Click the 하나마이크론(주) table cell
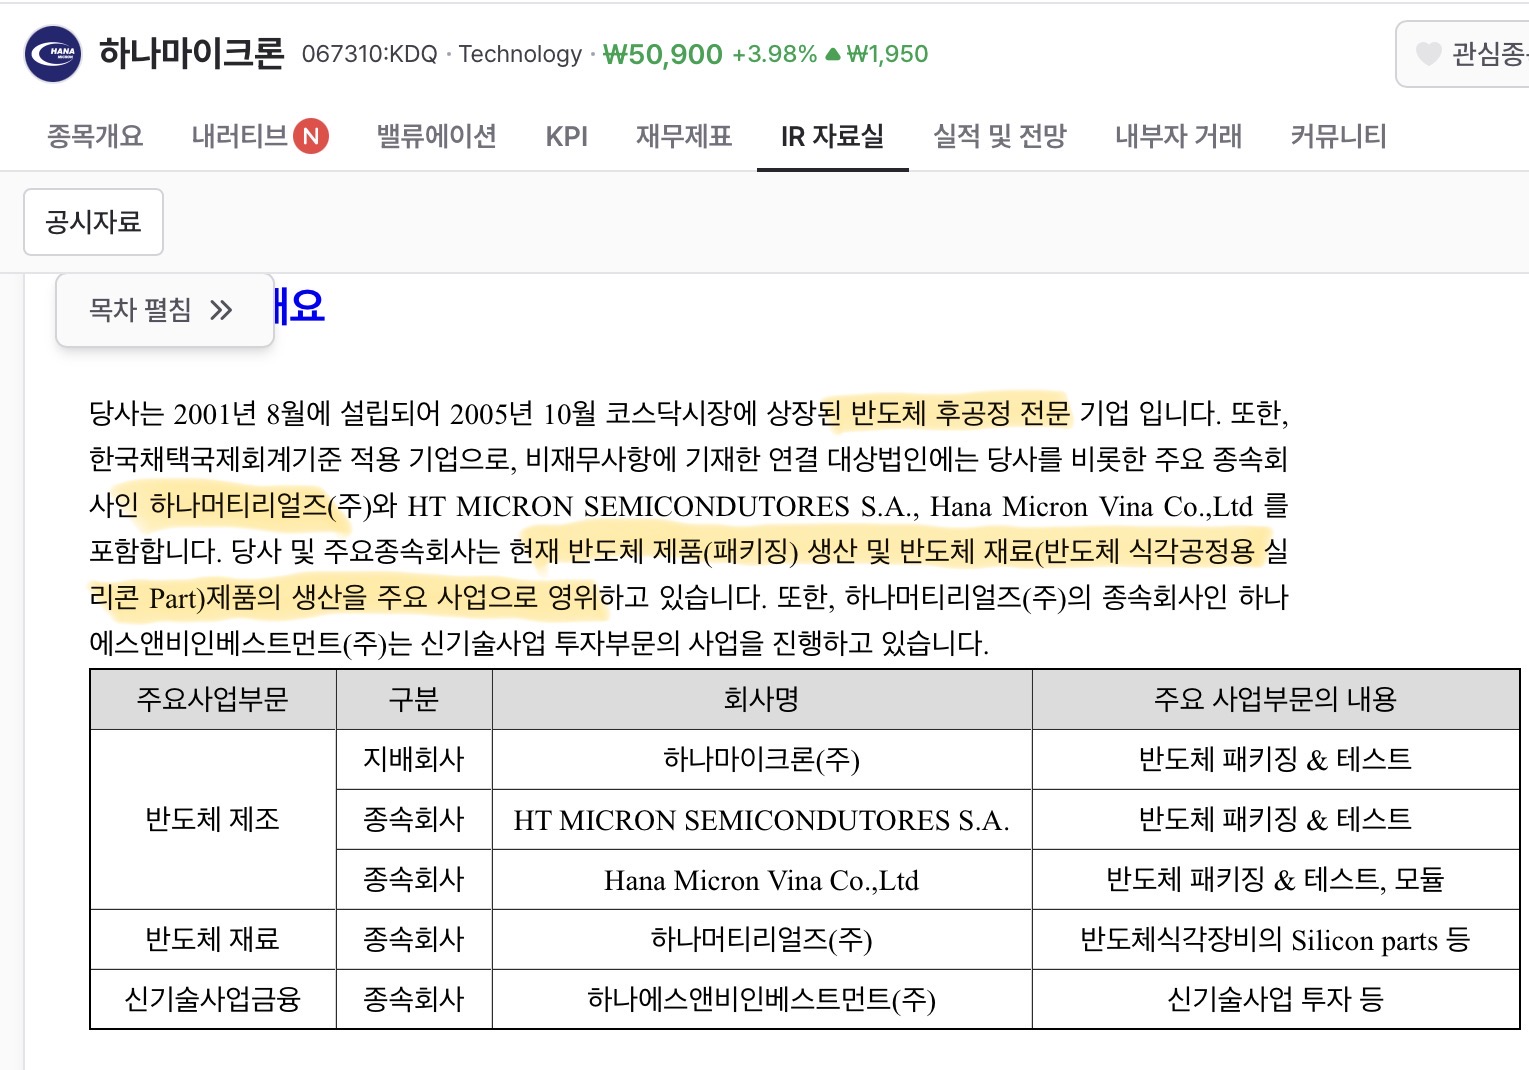This screenshot has width=1529, height=1070. tap(762, 760)
